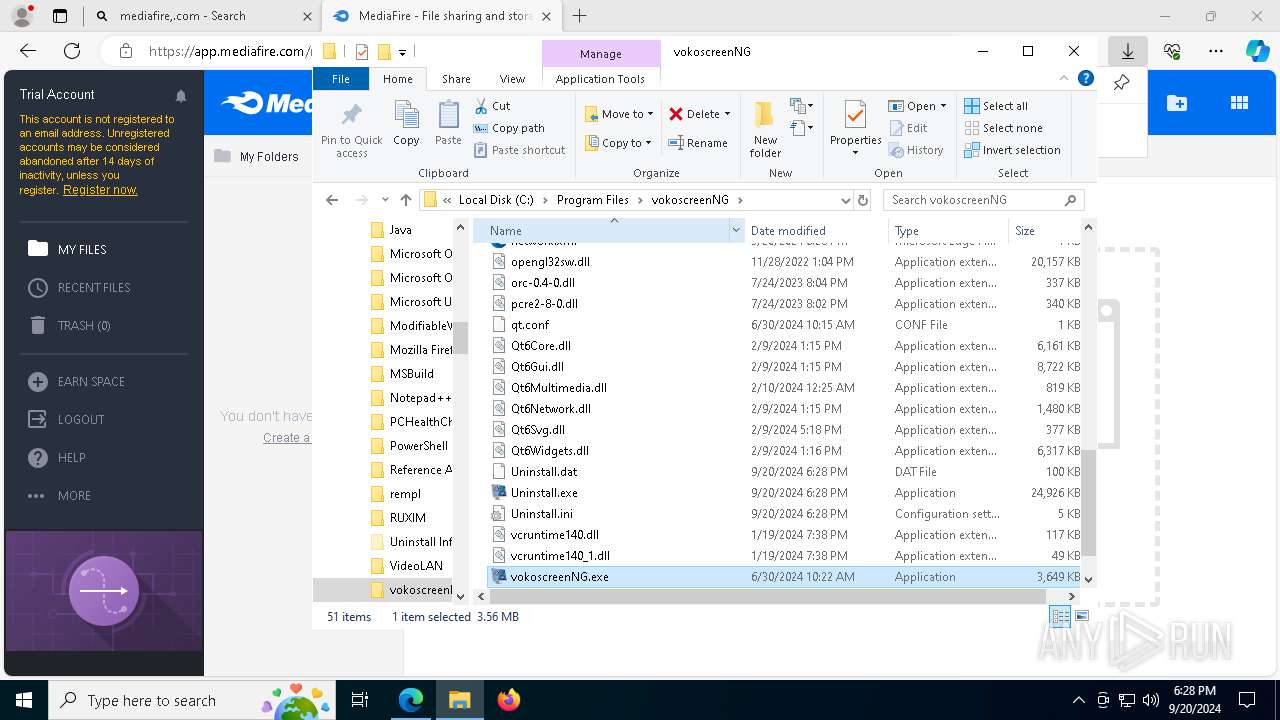Switch to the Share ribbon tab
This screenshot has width=1280, height=720.
pos(456,79)
